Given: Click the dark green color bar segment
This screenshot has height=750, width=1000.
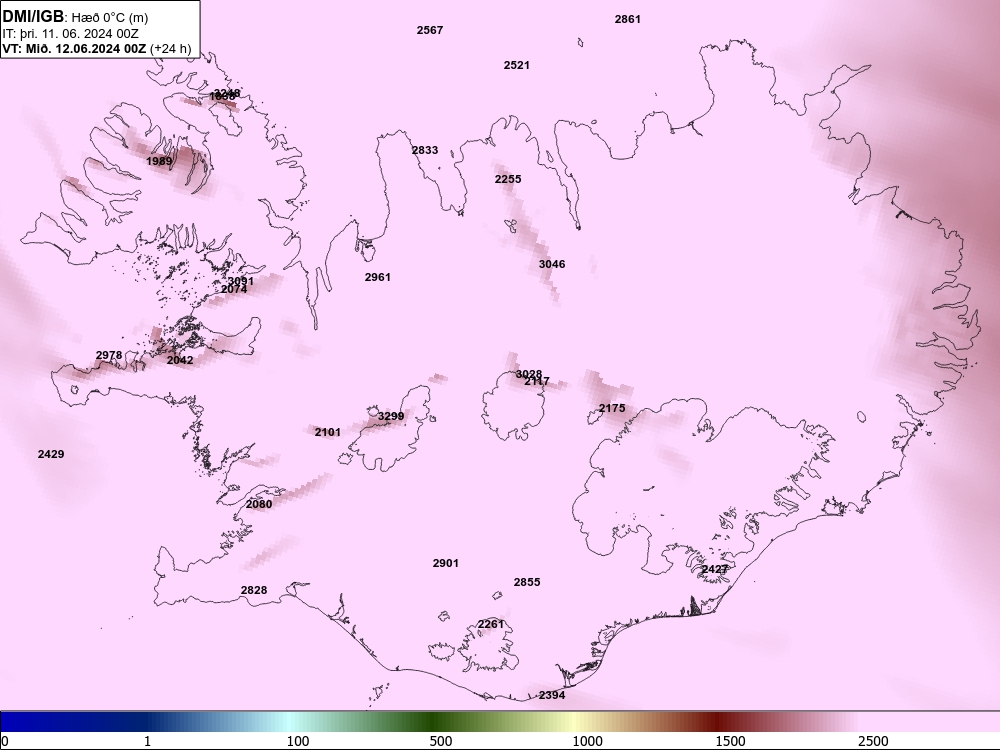Looking at the screenshot, I should 434,721.
